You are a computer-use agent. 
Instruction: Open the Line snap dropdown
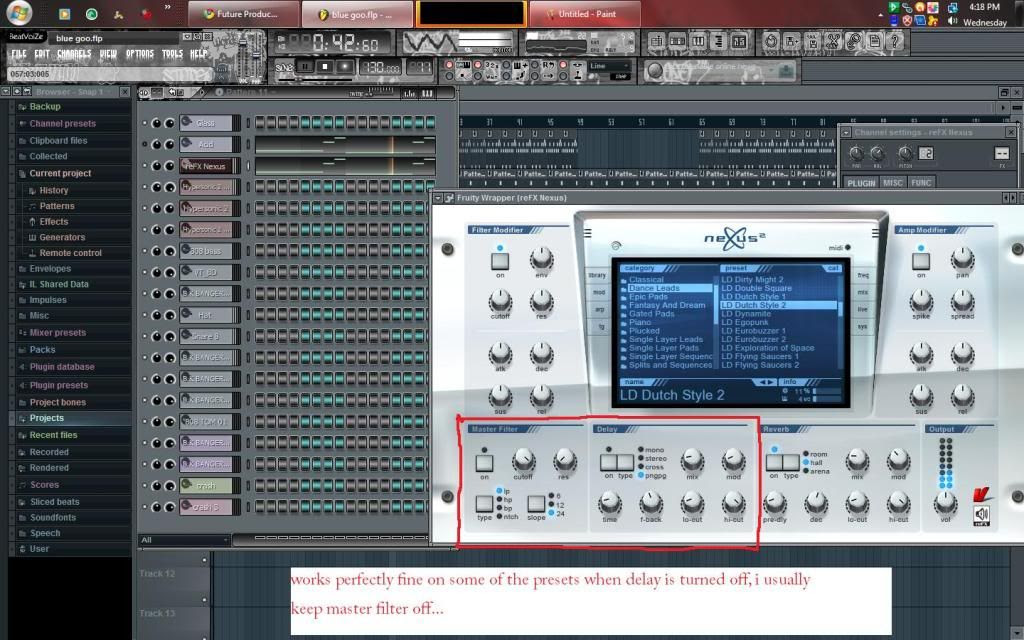(x=609, y=66)
